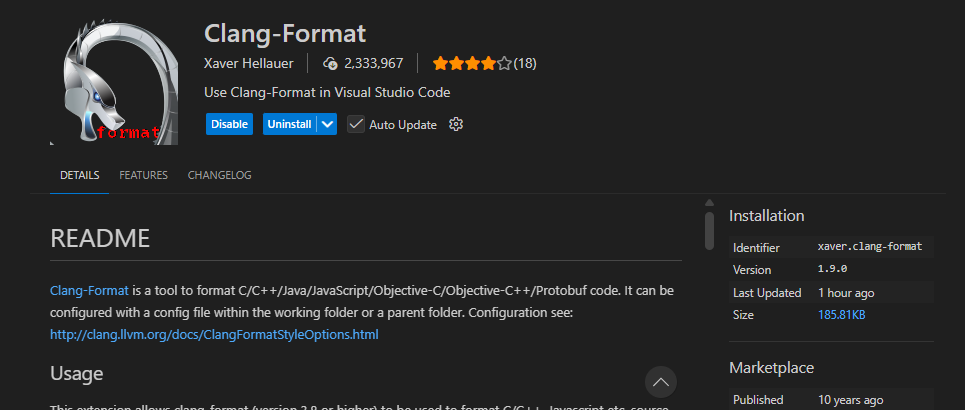Click the README scrollbar thumb
Viewport: 965px width, 410px height.
[x=709, y=231]
